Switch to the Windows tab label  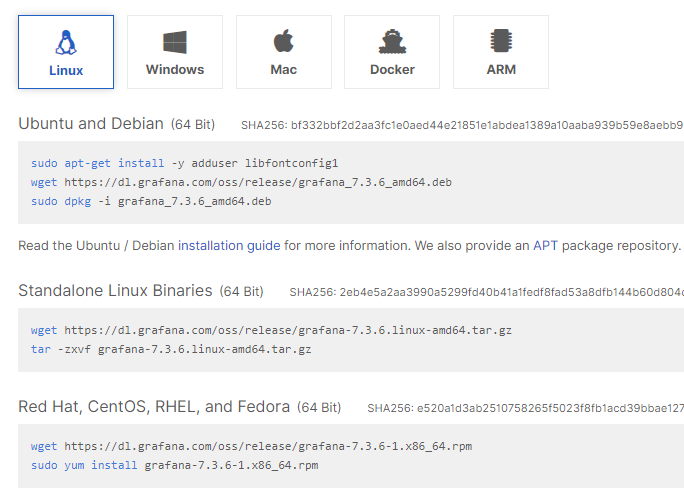click(175, 69)
